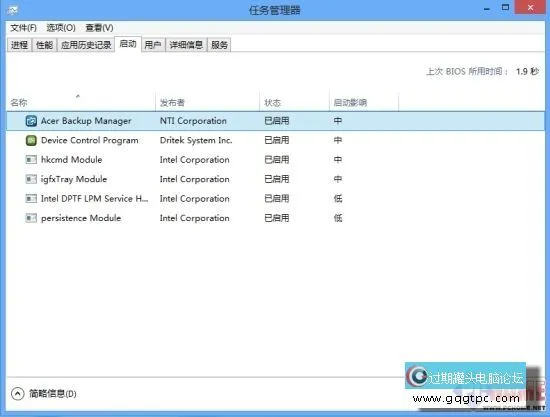550x417 pixels.
Task: Collapse to fewer details with 简略信息 arrow
Action: click(18, 394)
